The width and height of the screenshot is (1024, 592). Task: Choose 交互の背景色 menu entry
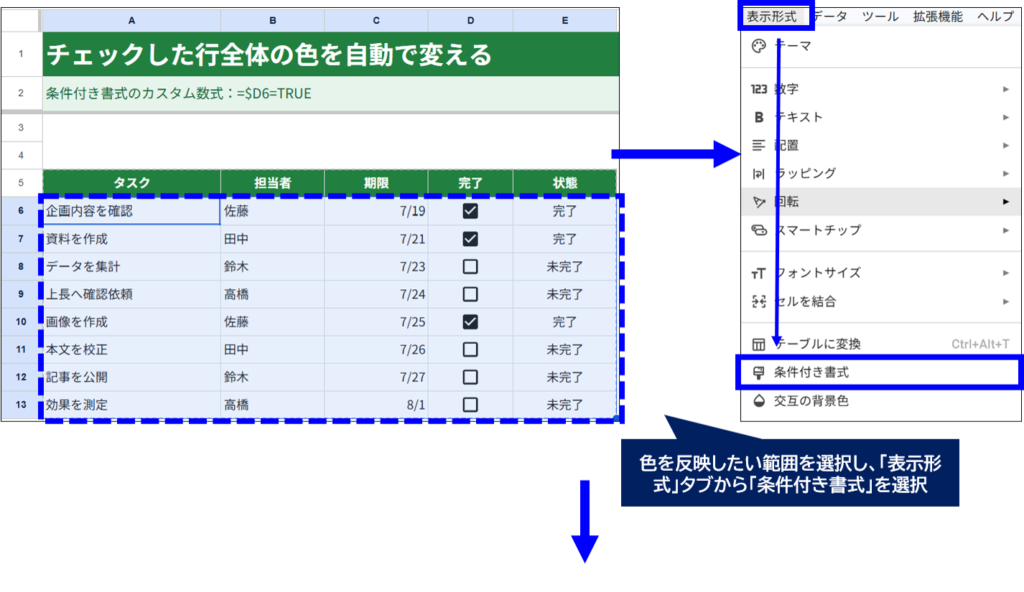[x=882, y=401]
